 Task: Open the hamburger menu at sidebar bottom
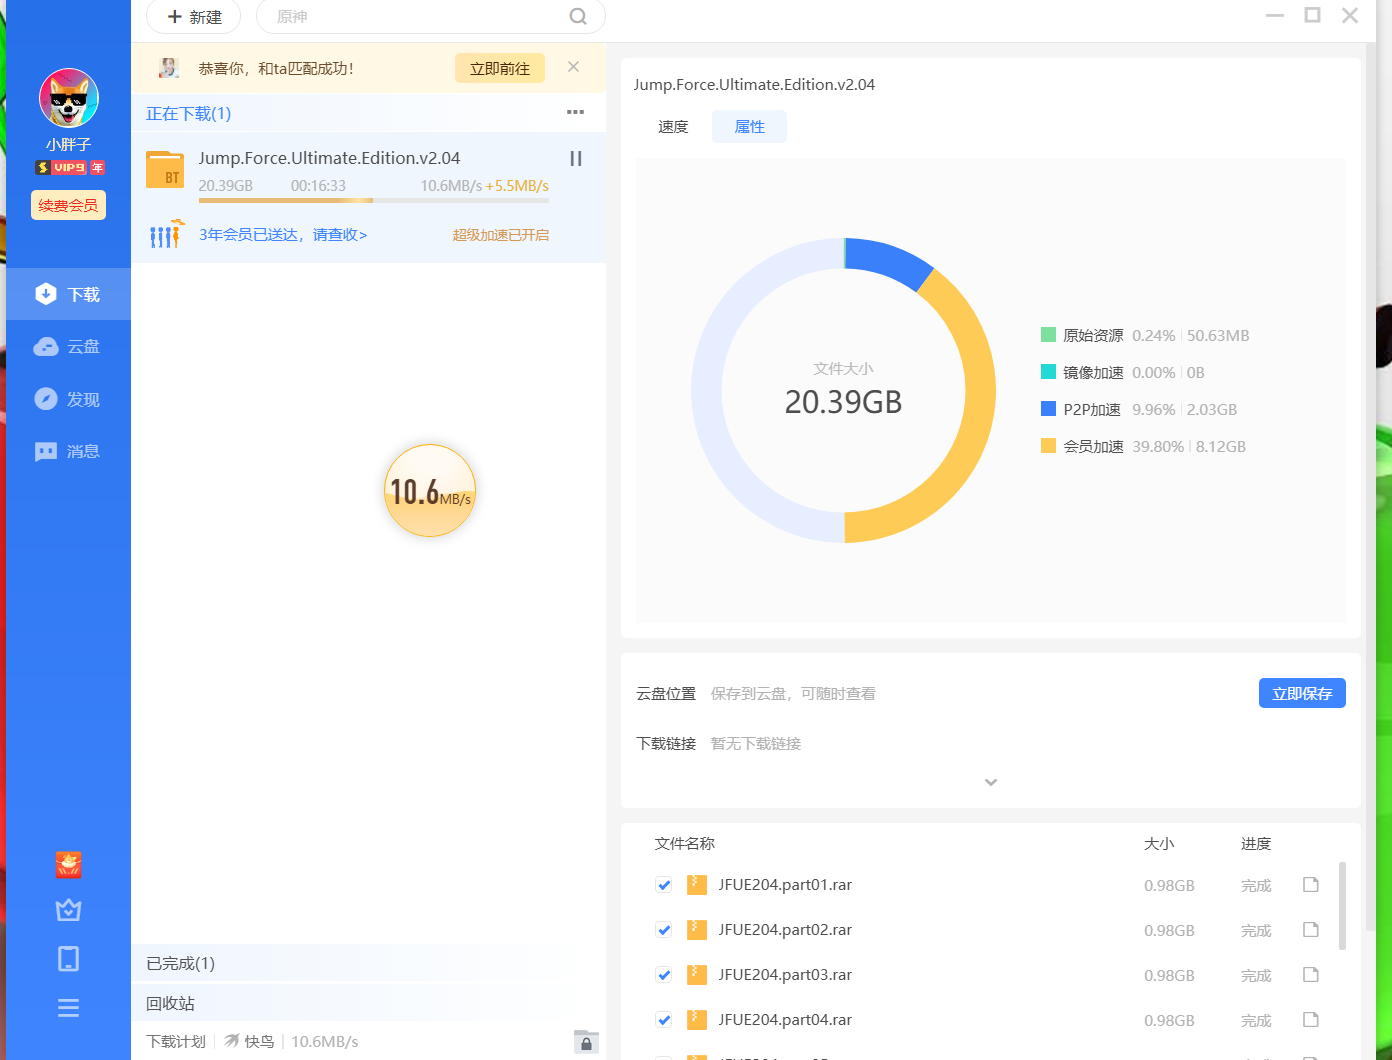point(68,1008)
